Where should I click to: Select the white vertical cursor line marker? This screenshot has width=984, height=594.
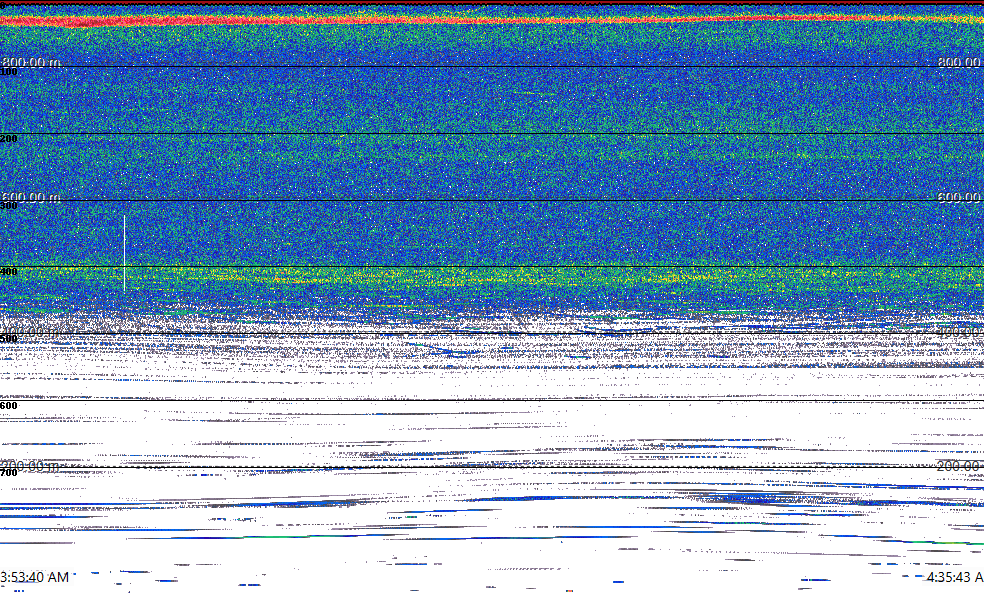pyautogui.click(x=124, y=253)
